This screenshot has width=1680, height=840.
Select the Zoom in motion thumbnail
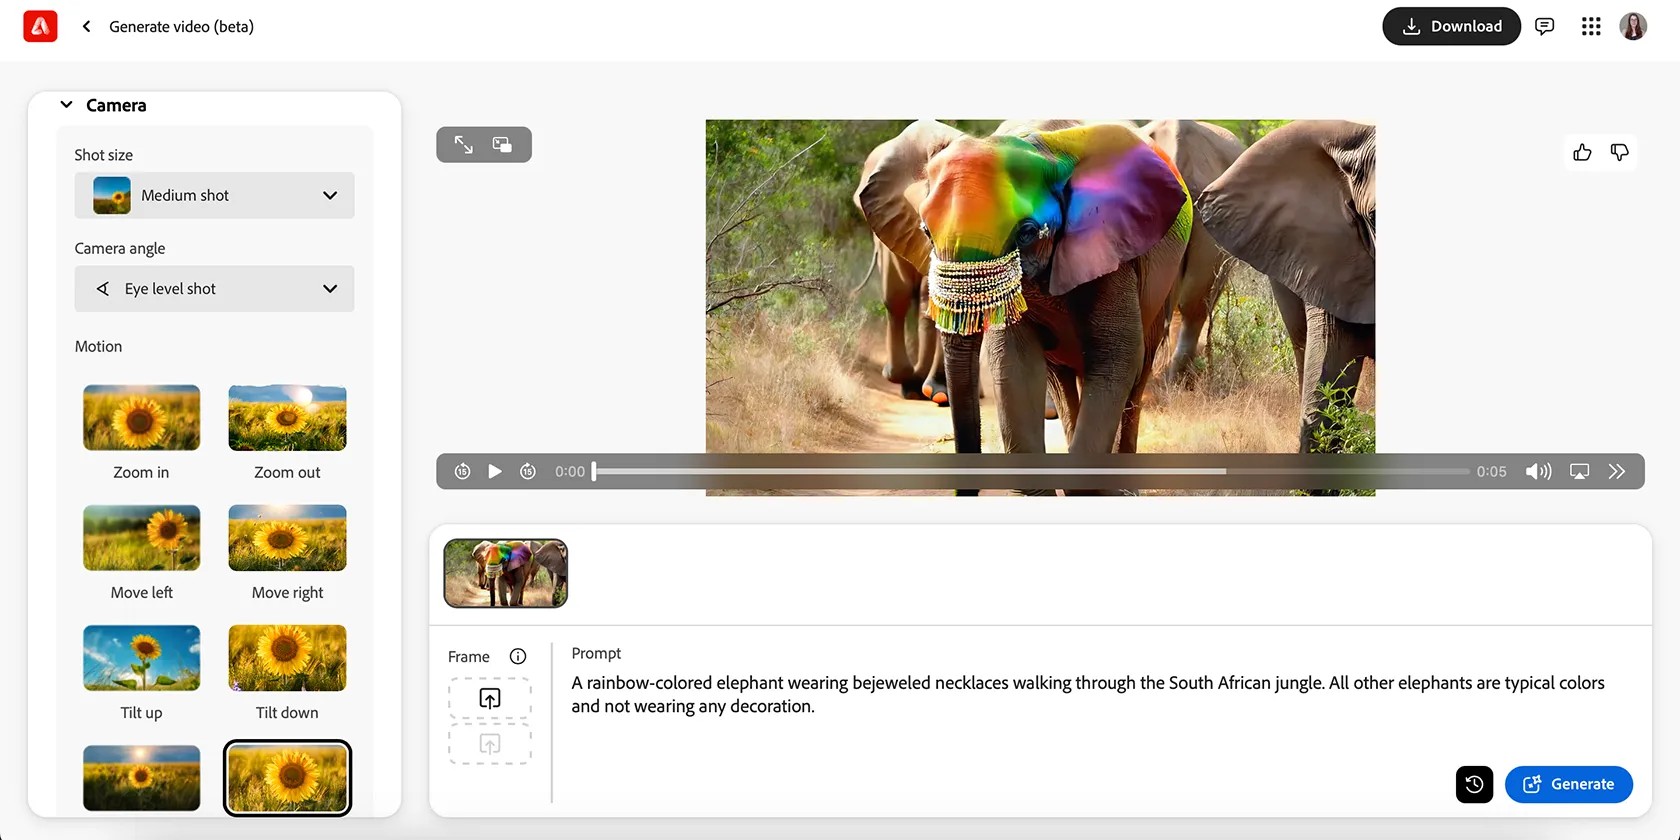click(x=141, y=418)
